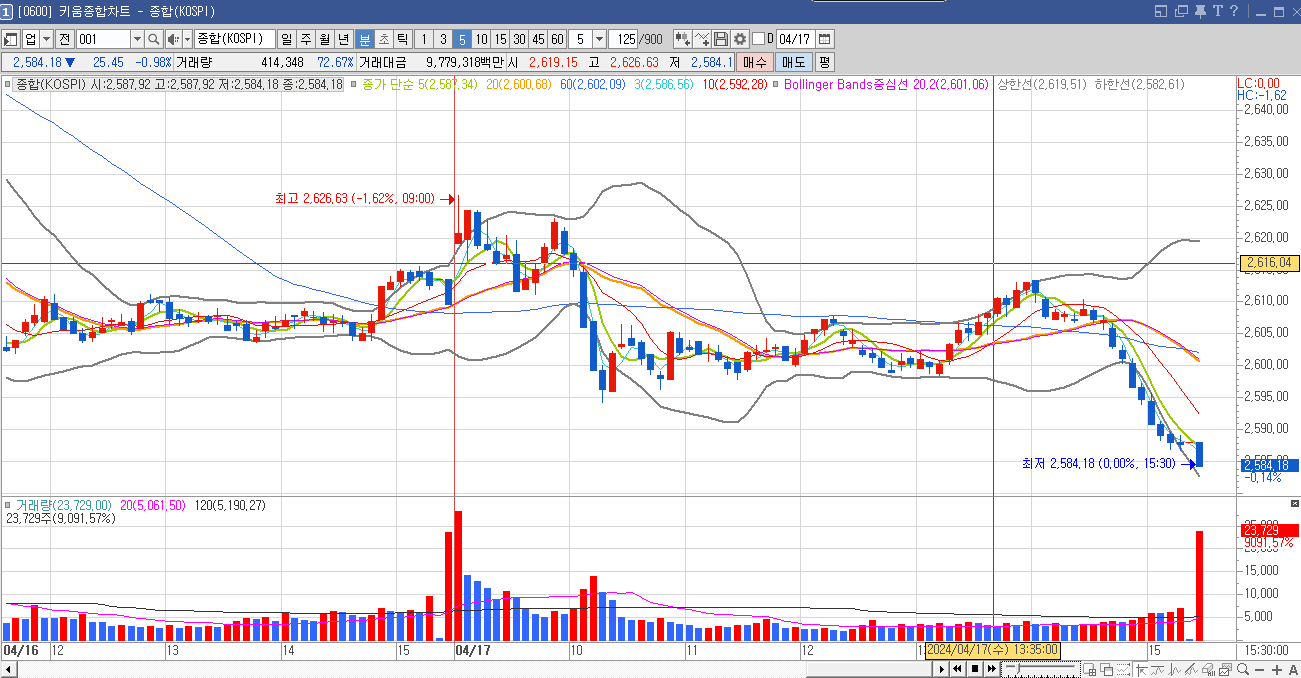The width and height of the screenshot is (1301, 678).
Task: Choose the 15-minute interval button
Action: [x=500, y=39]
